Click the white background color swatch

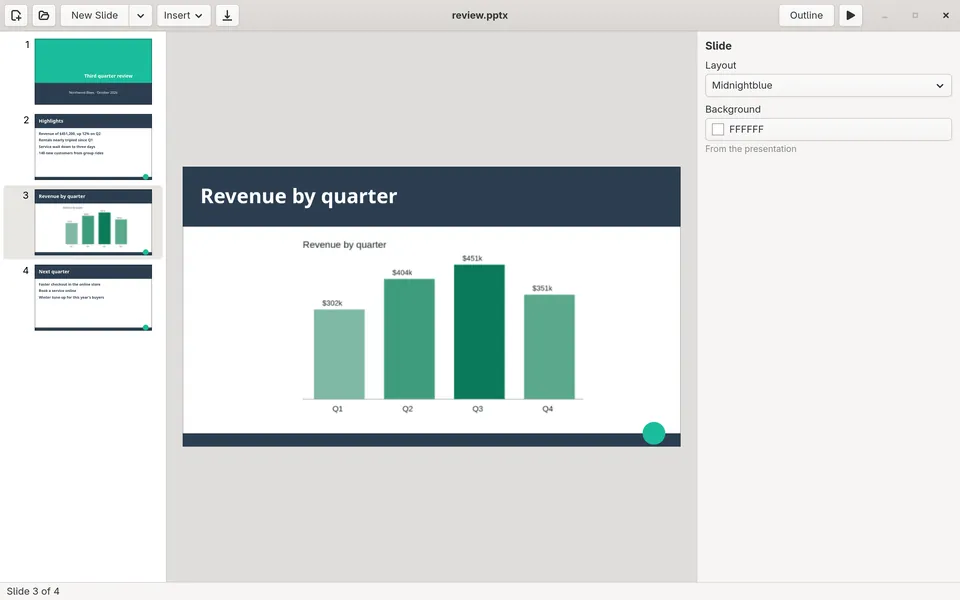[718, 129]
